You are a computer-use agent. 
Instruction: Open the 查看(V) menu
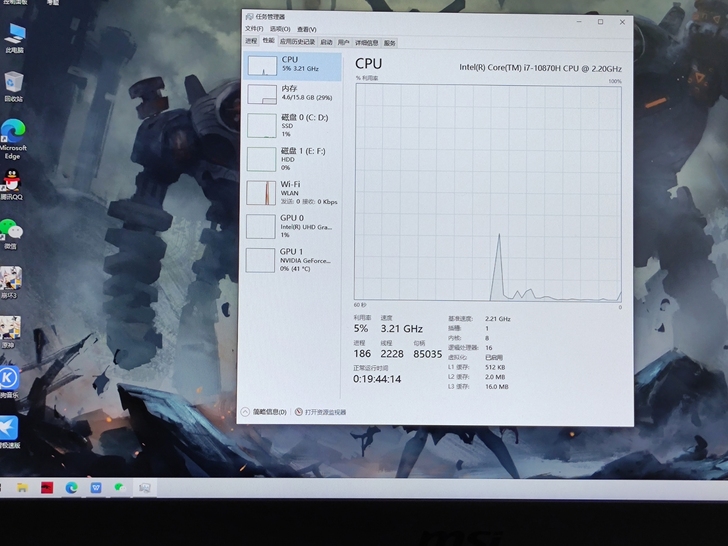click(306, 29)
